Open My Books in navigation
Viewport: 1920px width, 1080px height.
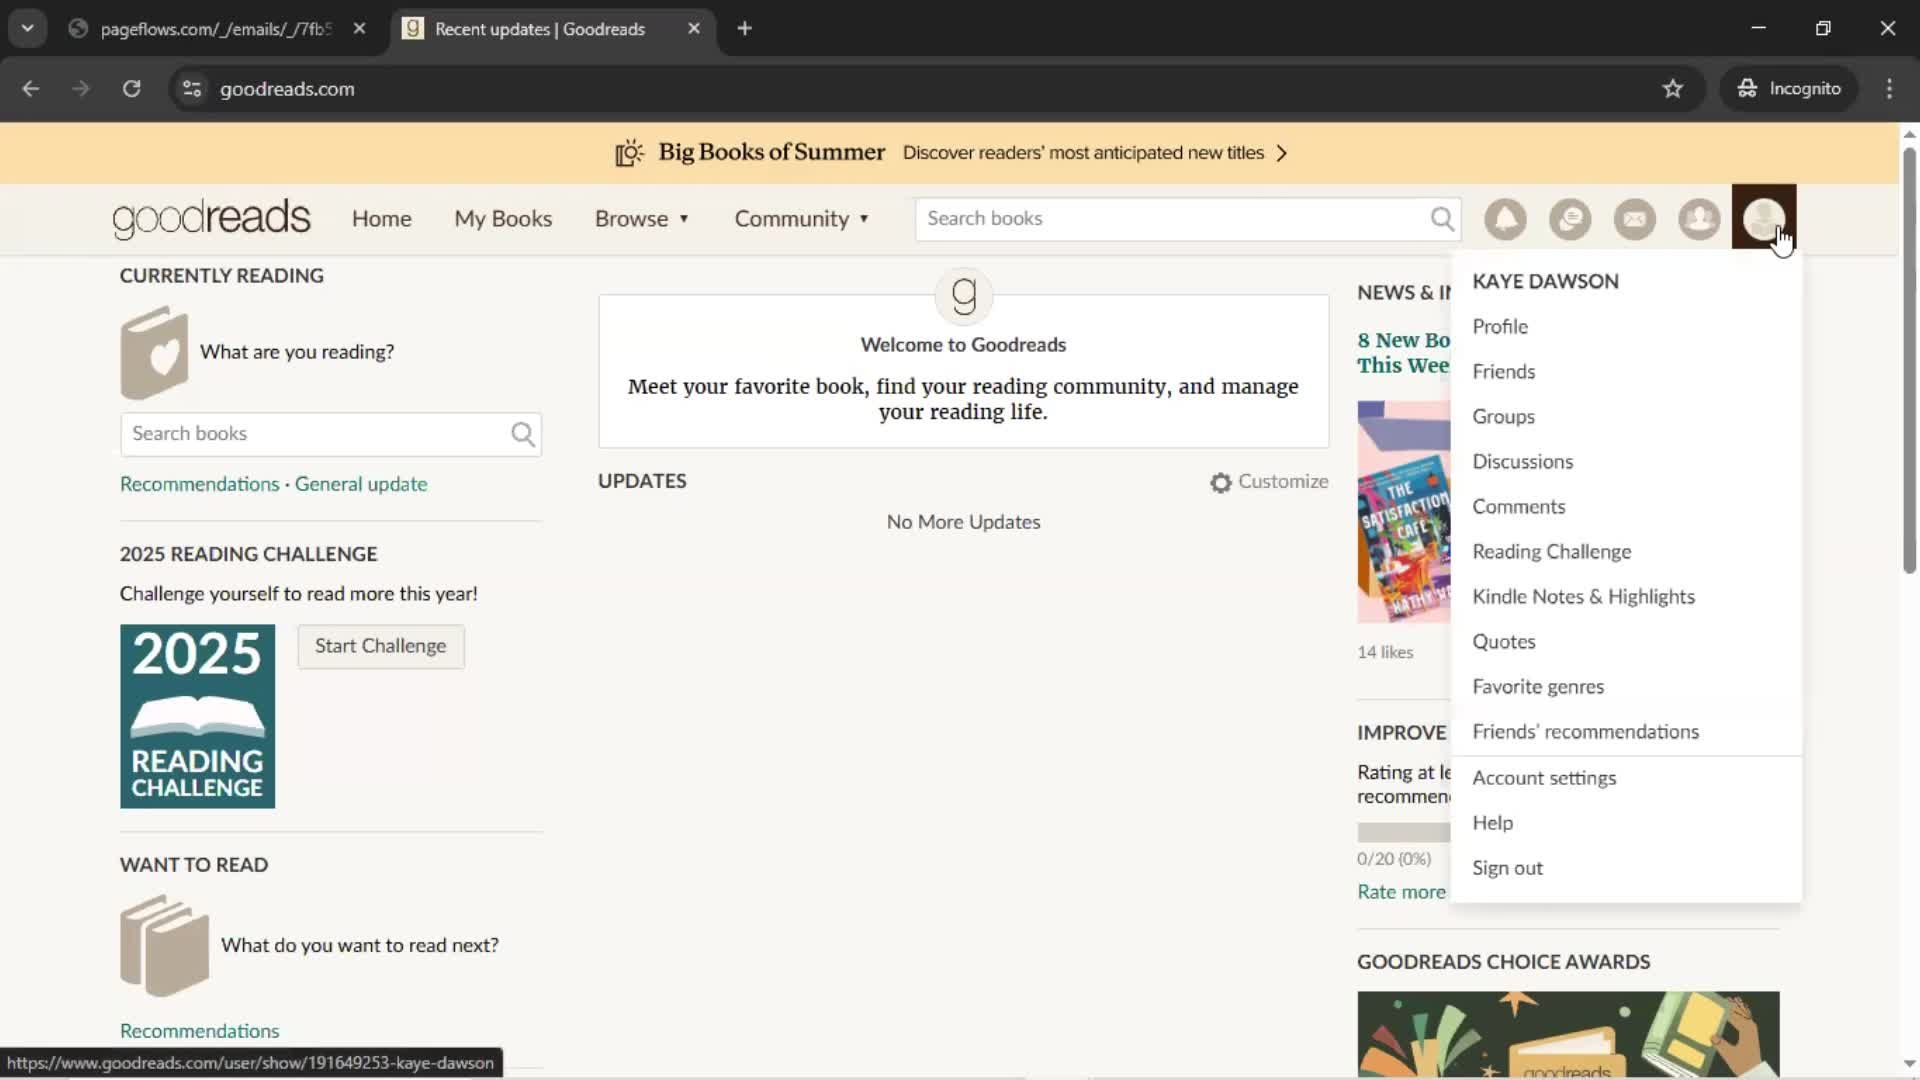tap(503, 219)
